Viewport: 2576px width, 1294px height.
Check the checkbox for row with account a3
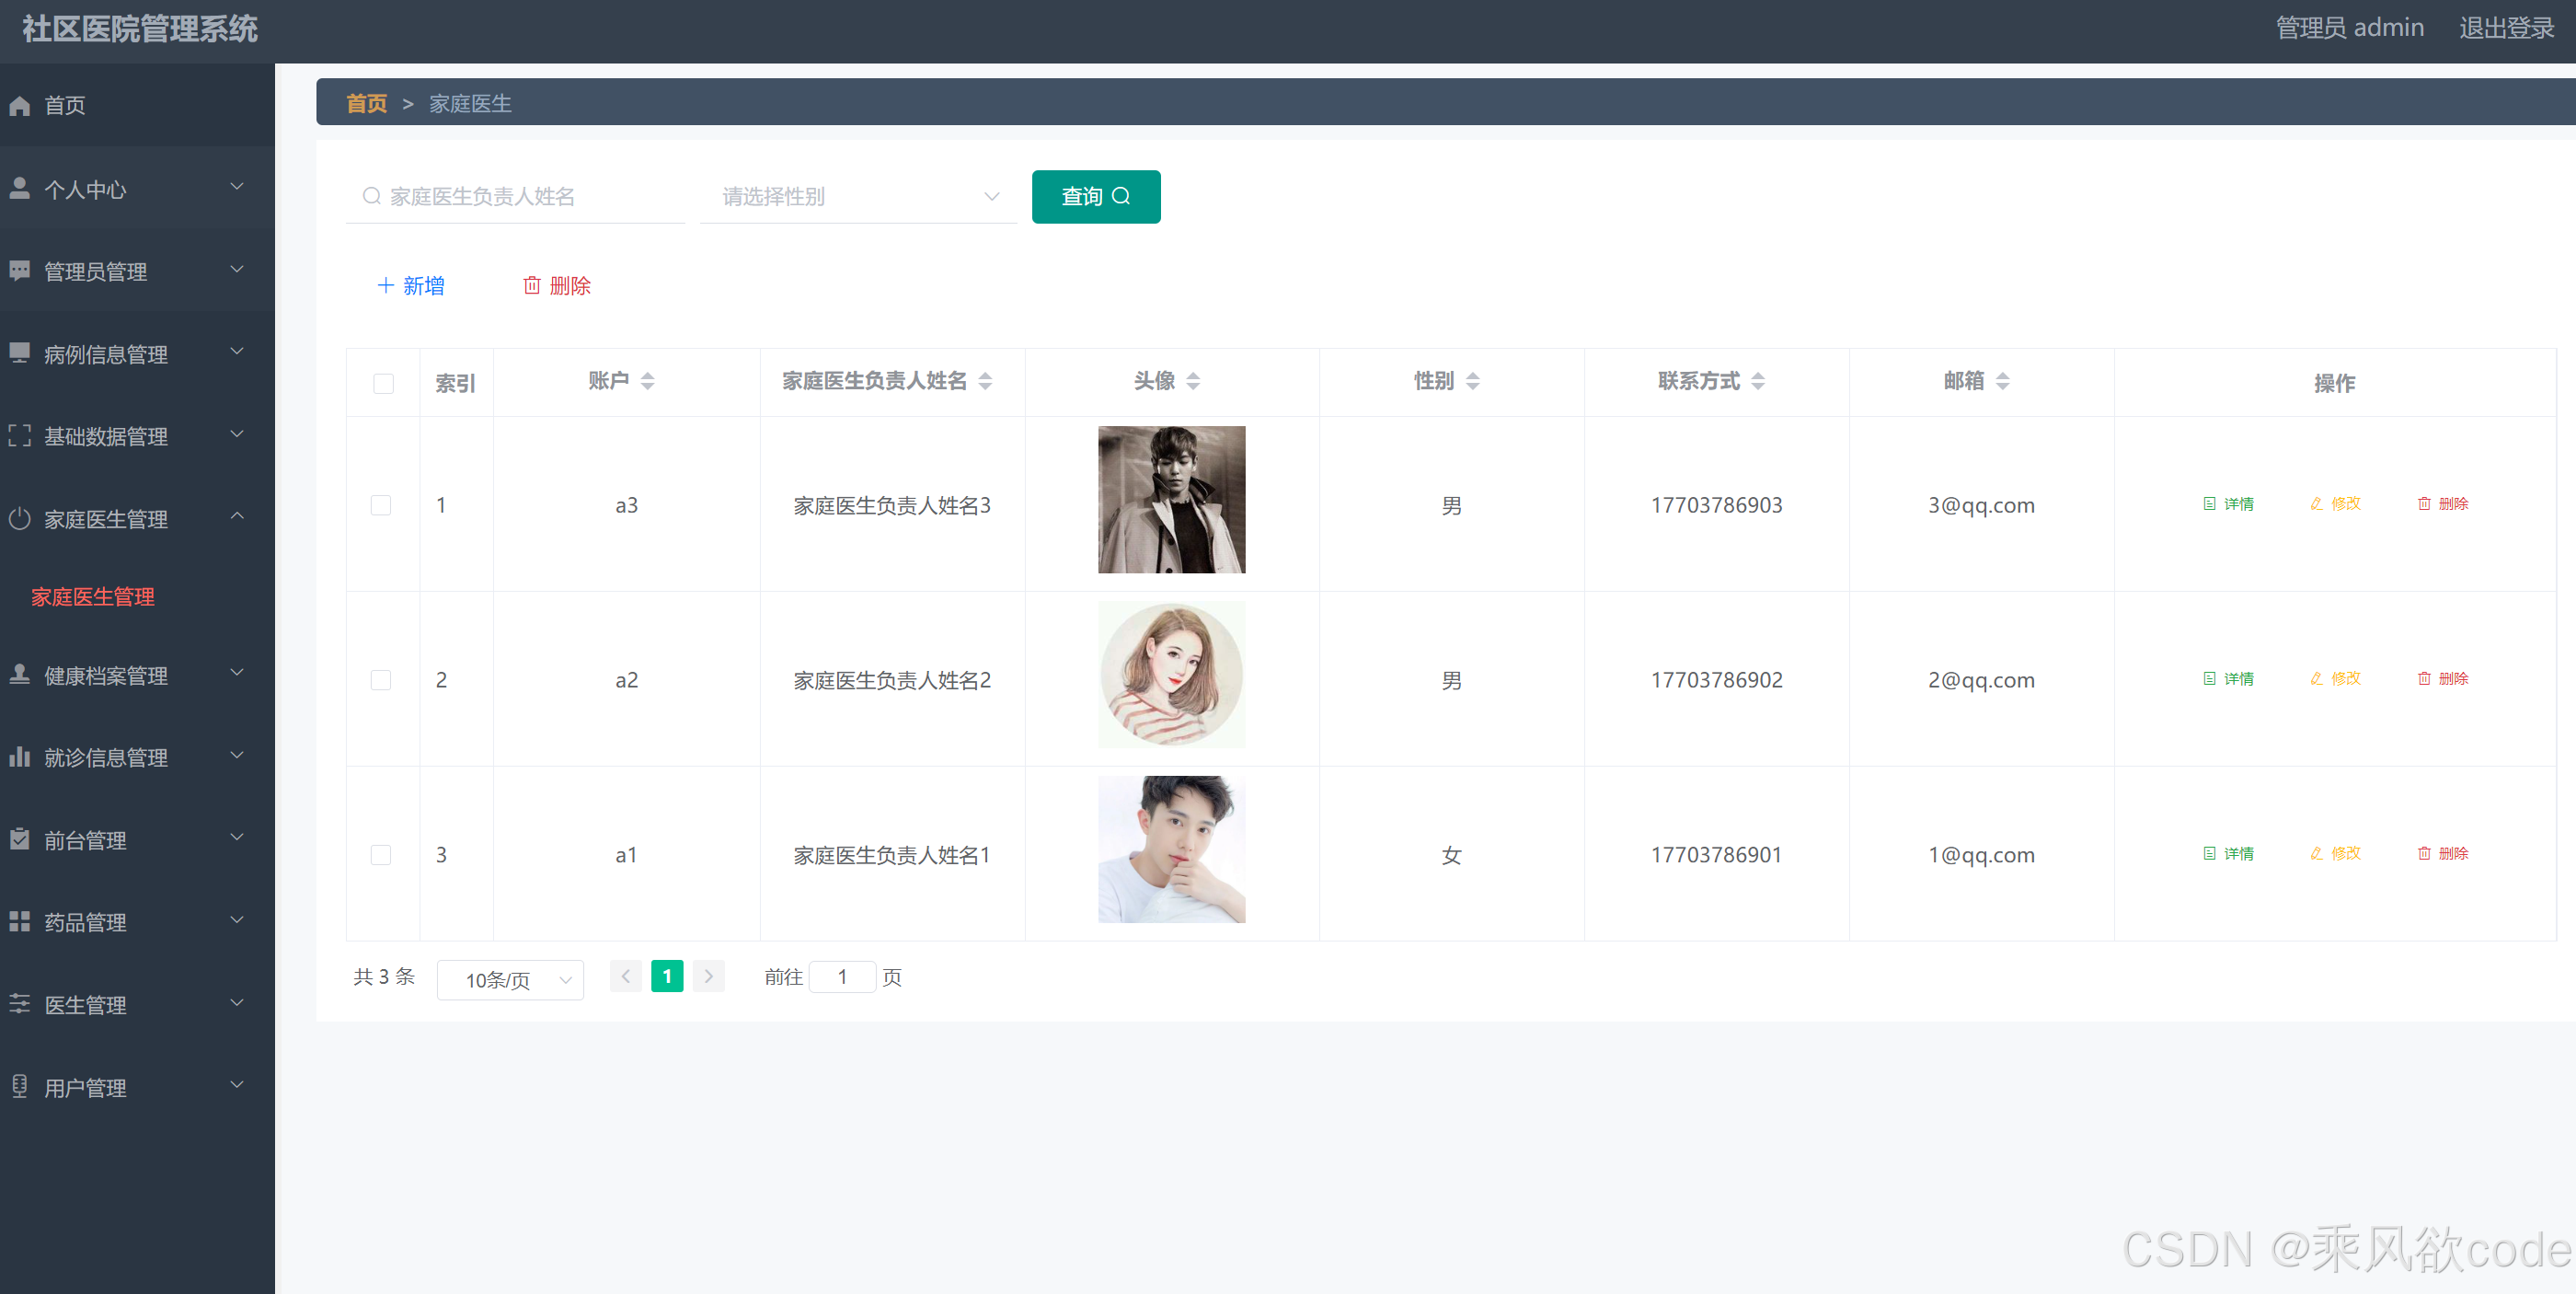click(381, 505)
